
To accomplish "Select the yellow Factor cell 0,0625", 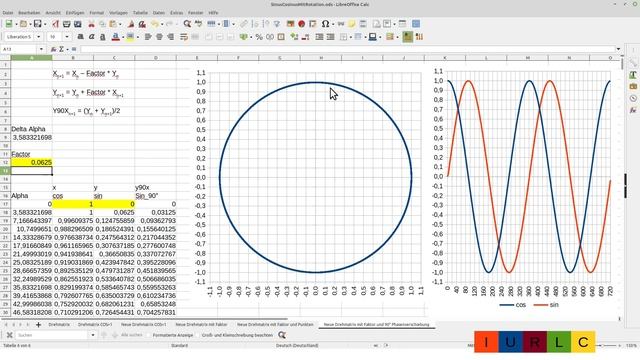I will (31, 162).
